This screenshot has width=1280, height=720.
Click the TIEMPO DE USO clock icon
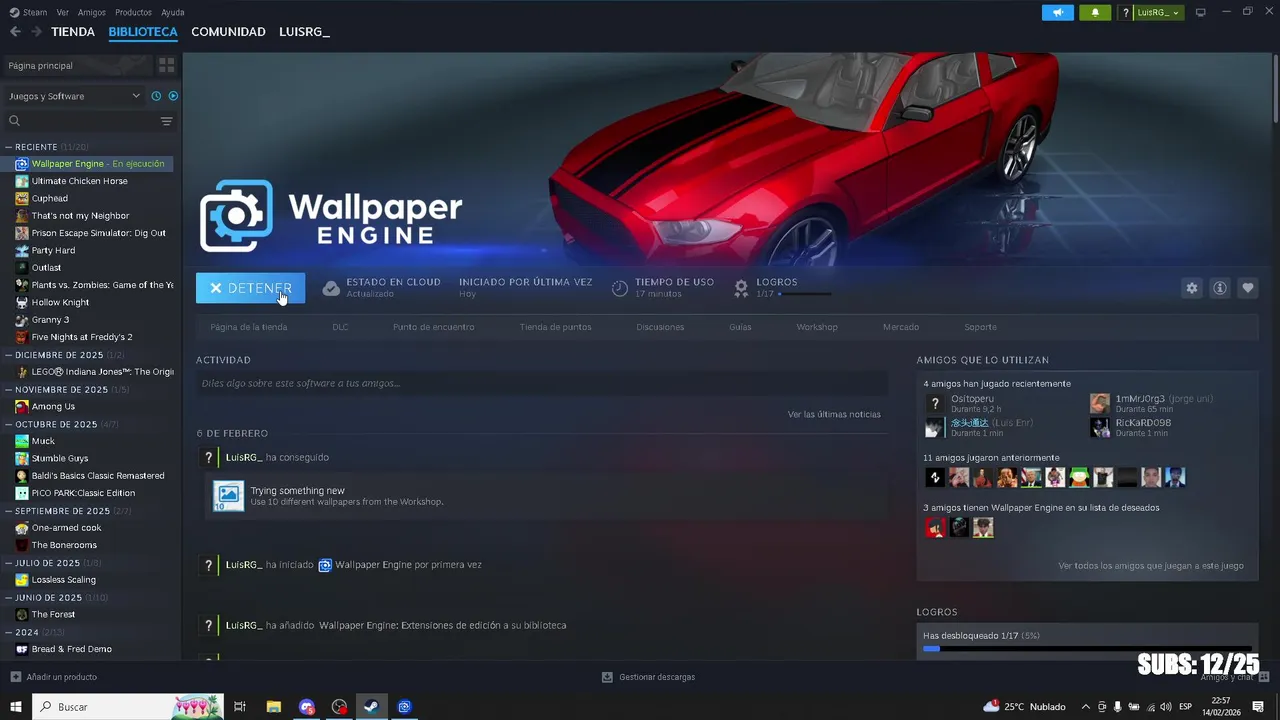pyautogui.click(x=620, y=288)
